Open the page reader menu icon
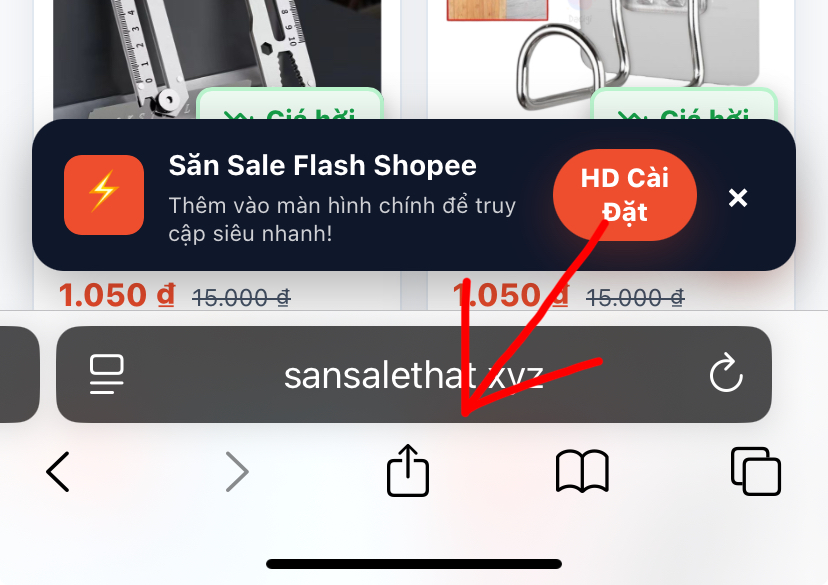Viewport: 828px width, 585px height. [x=107, y=374]
